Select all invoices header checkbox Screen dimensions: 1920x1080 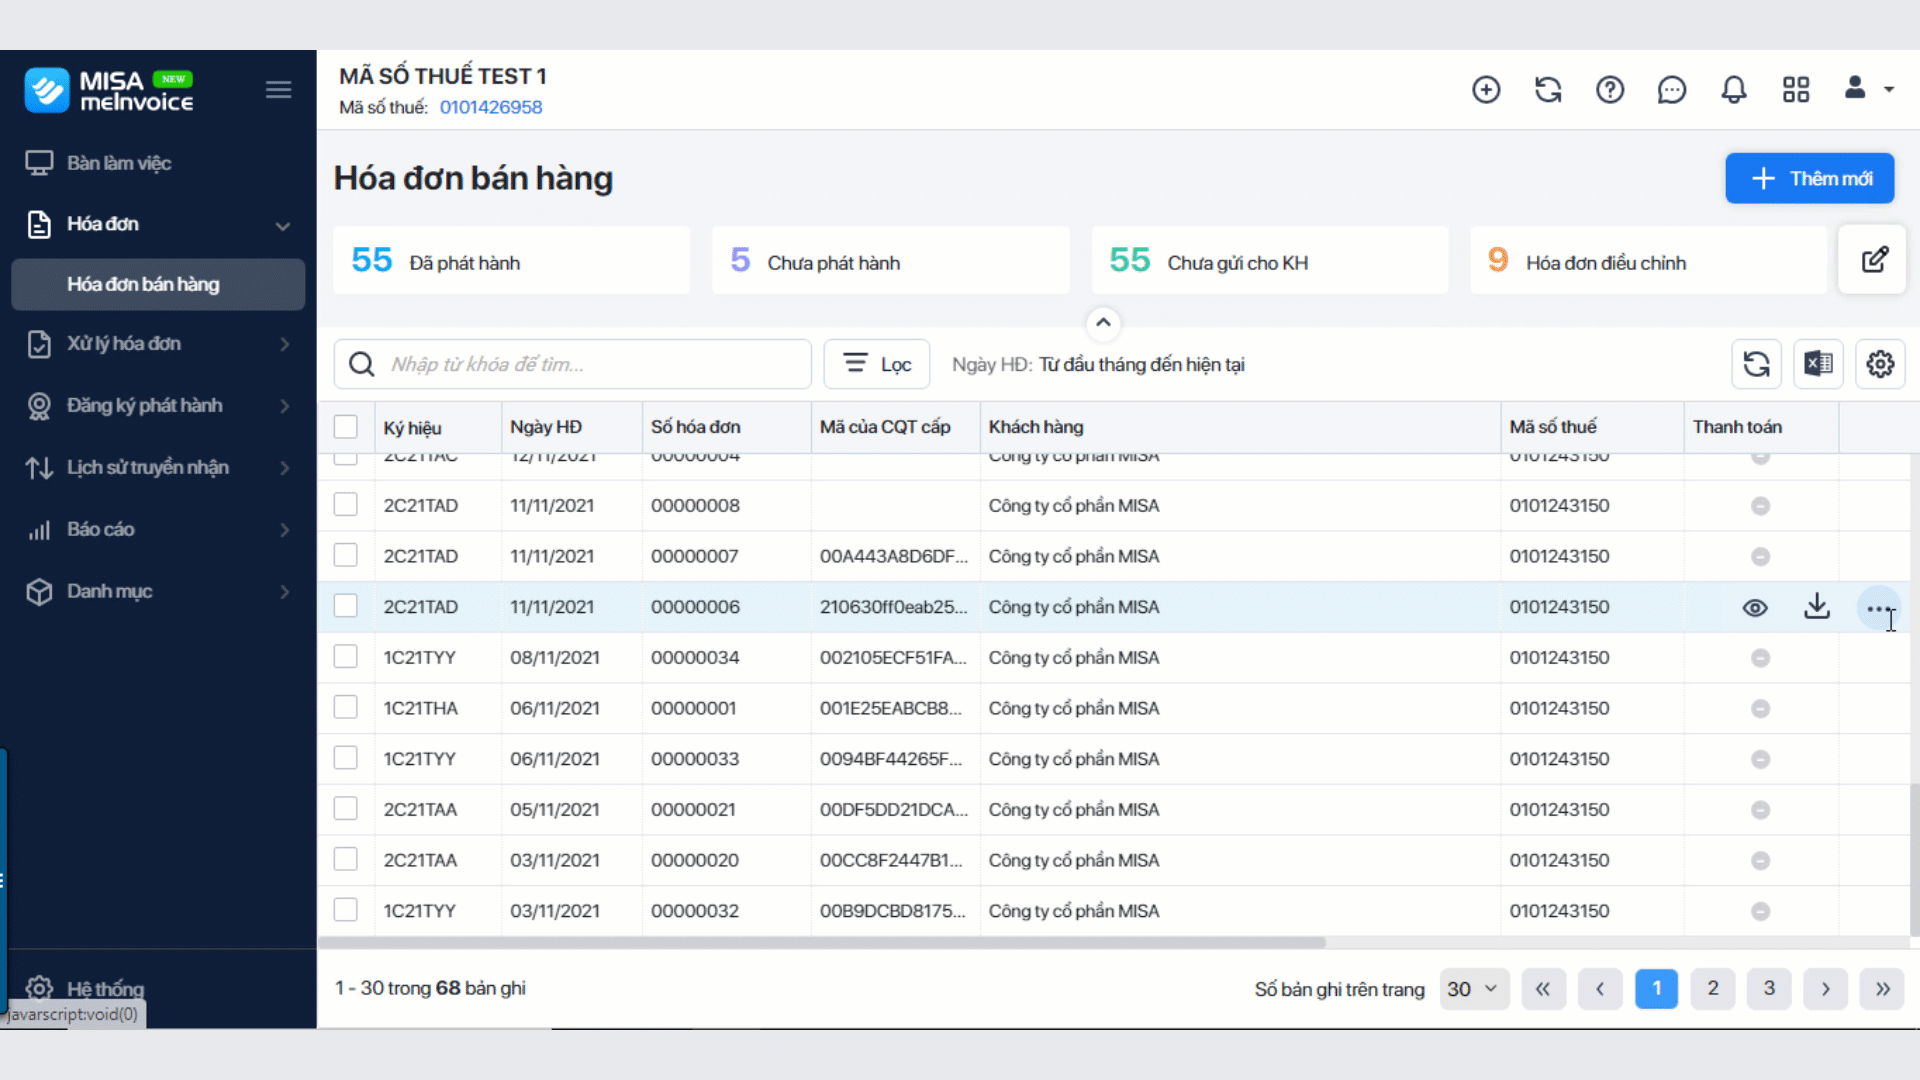(346, 427)
